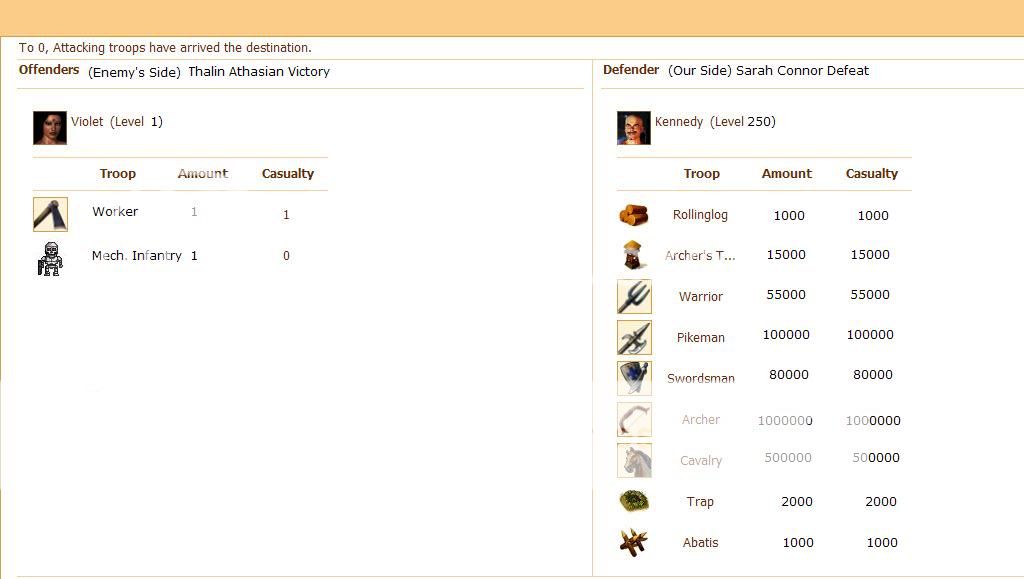Select the Rollinglog icon
The image size is (1024, 579).
[634, 215]
